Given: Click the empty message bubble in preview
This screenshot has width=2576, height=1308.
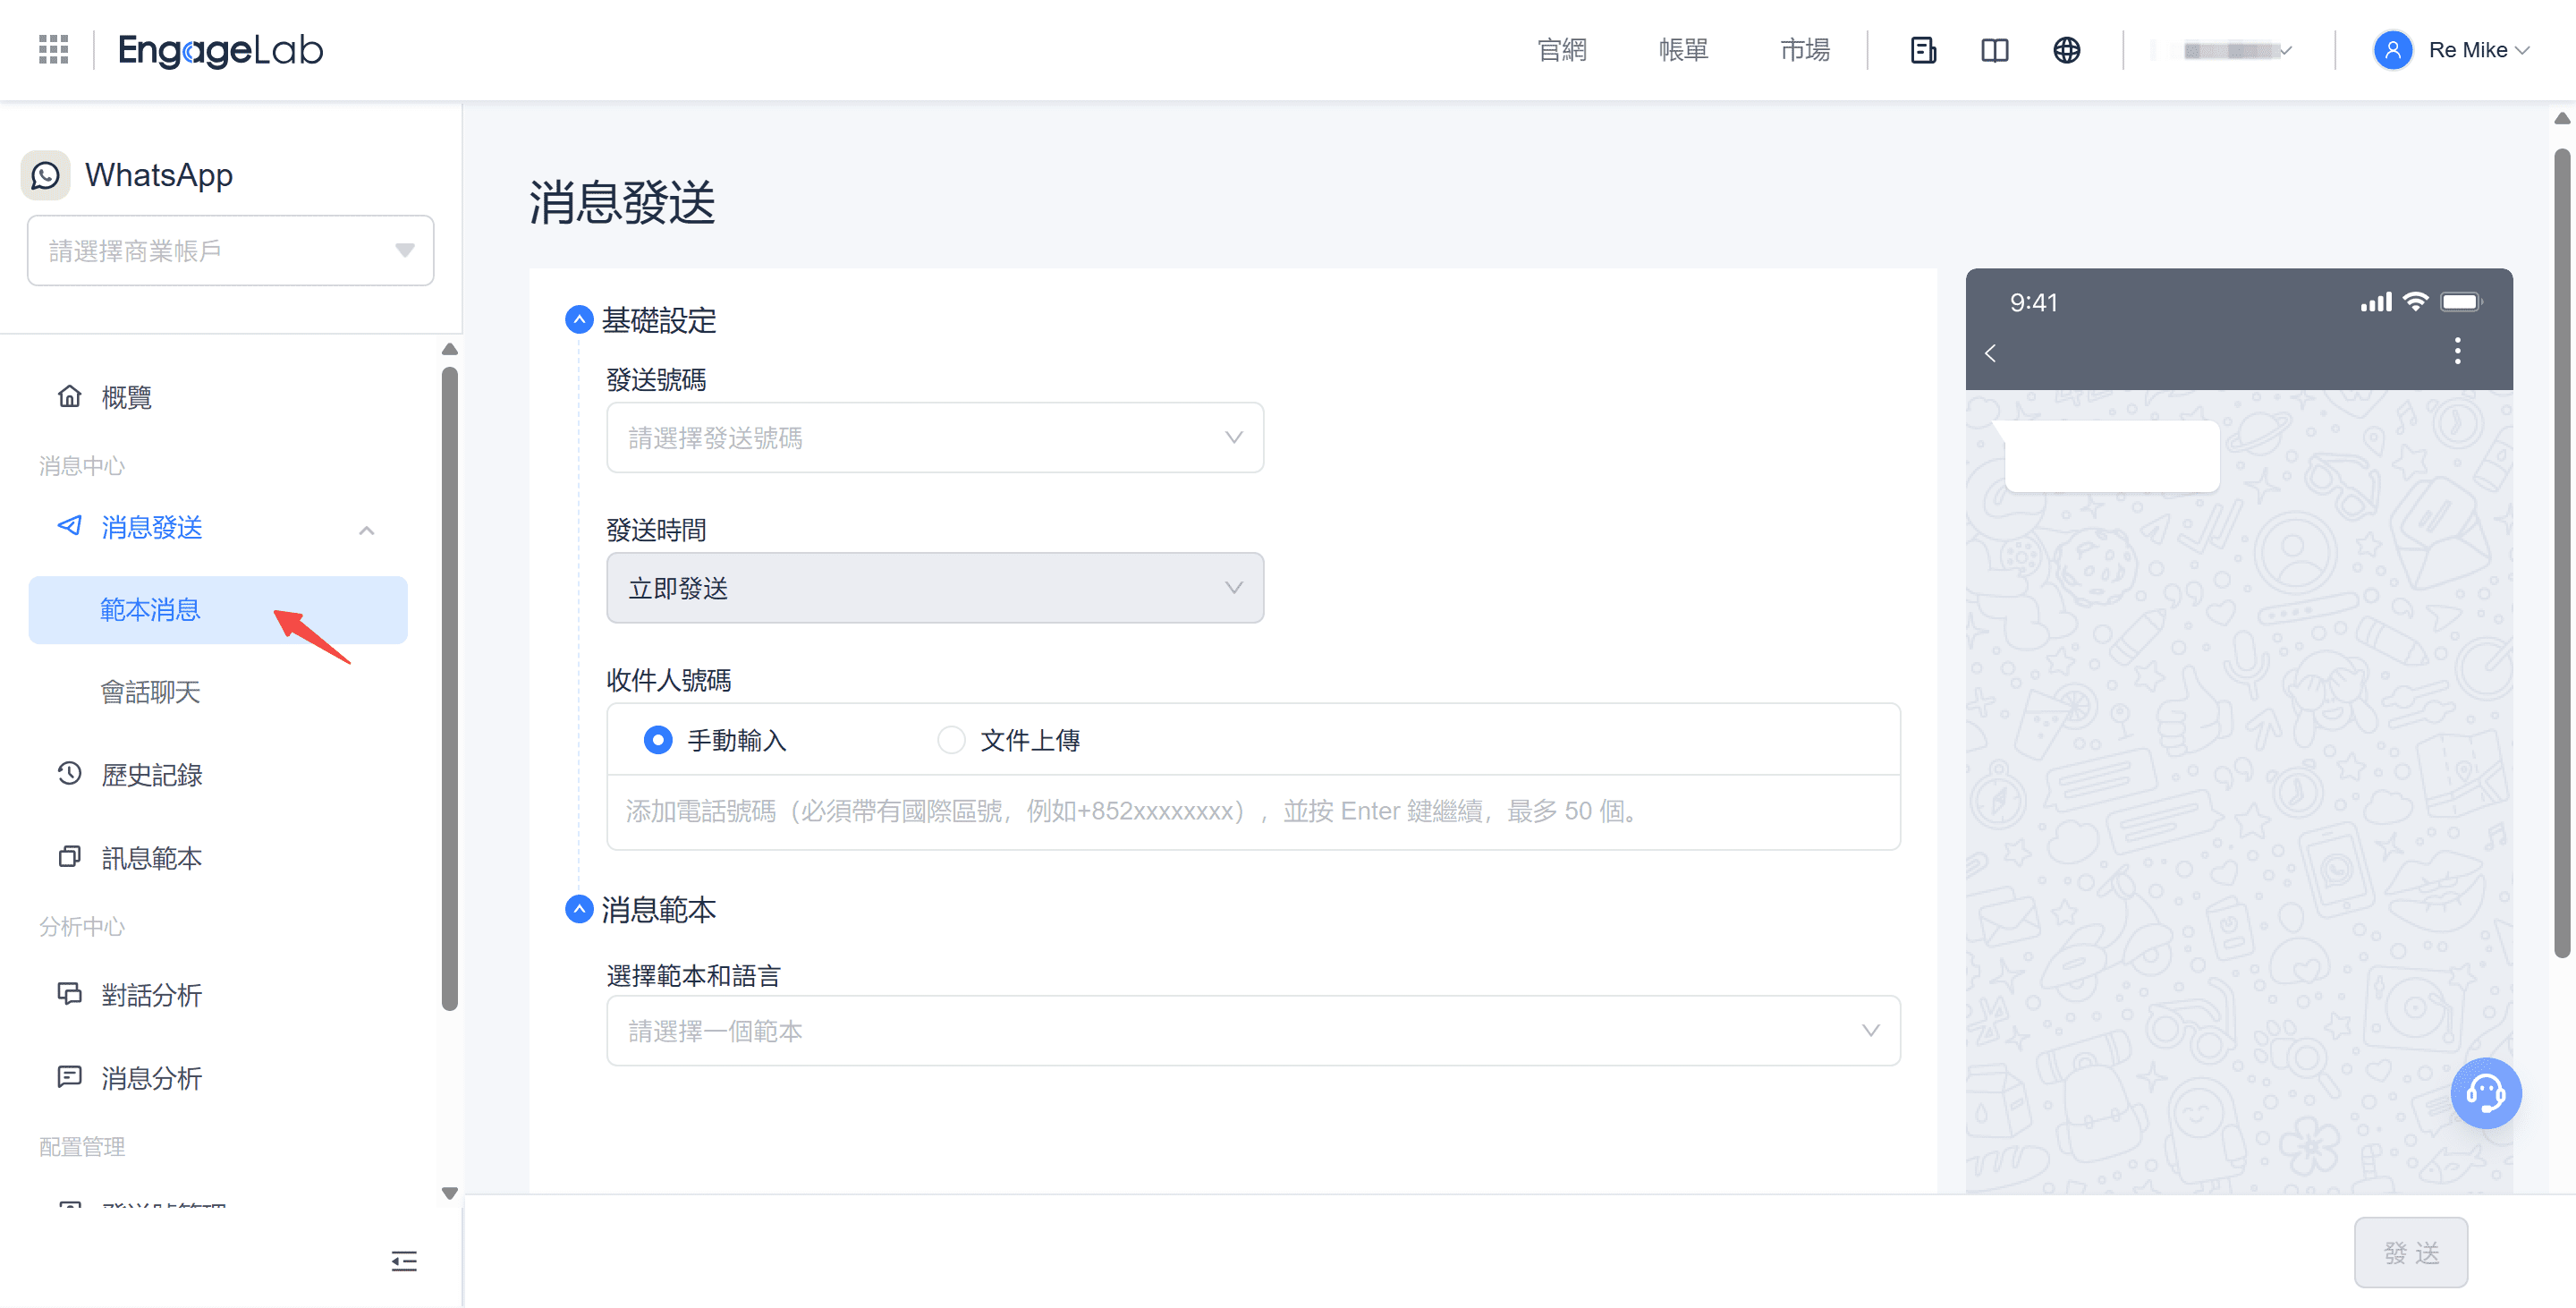Looking at the screenshot, I should [2112, 456].
